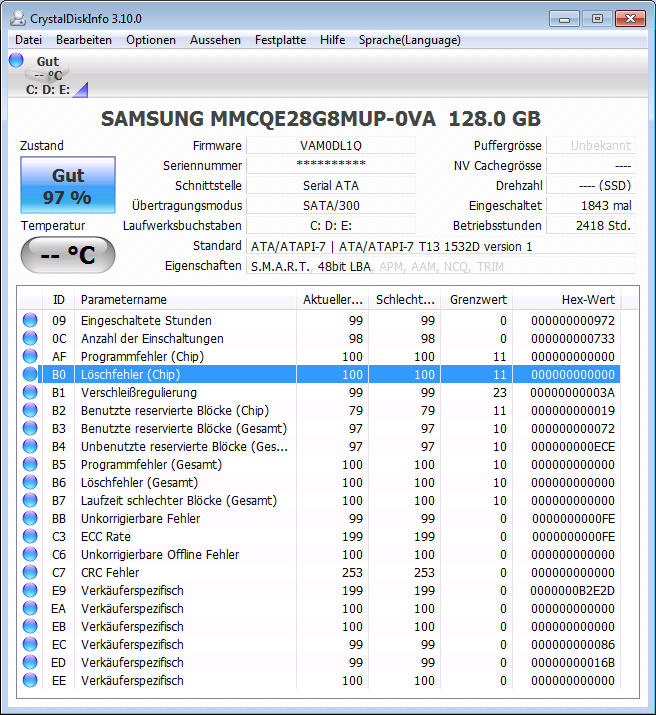Click the Eigenschaften field S.M.A.R.T. 48bit LBA

(x=441, y=266)
